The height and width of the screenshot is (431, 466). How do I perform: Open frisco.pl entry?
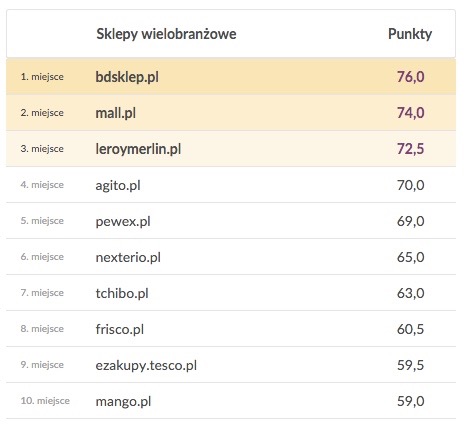pyautogui.click(x=120, y=329)
